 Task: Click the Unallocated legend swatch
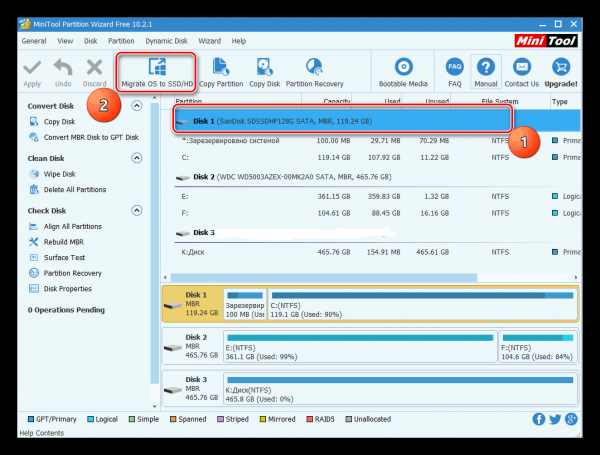[x=349, y=419]
